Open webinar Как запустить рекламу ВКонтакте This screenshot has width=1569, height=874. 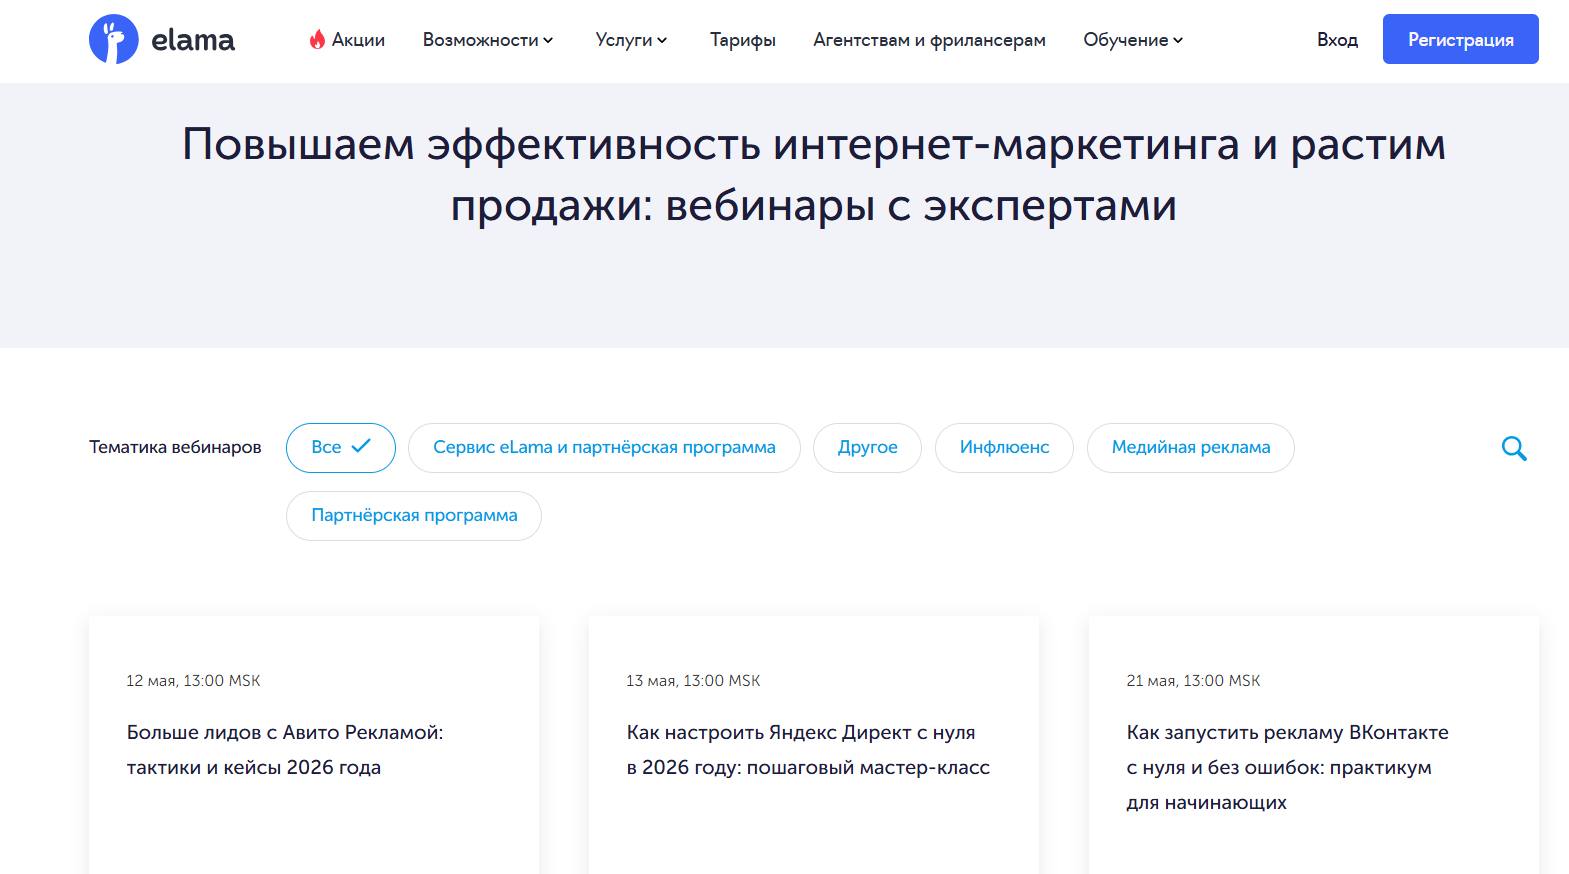click(1287, 767)
